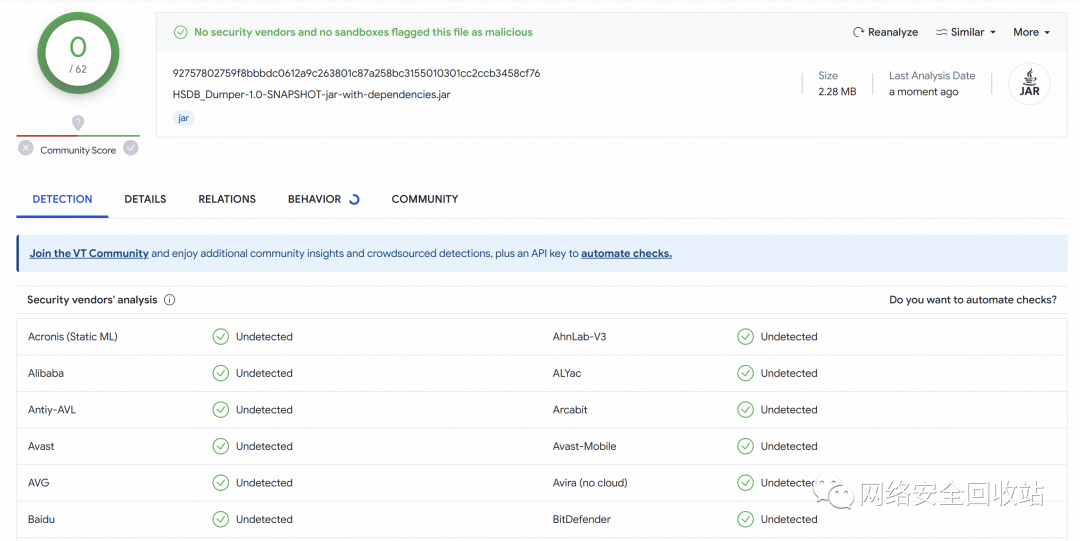The height and width of the screenshot is (541, 1080).
Task: Switch to the DETECTION tab
Action: coord(62,199)
